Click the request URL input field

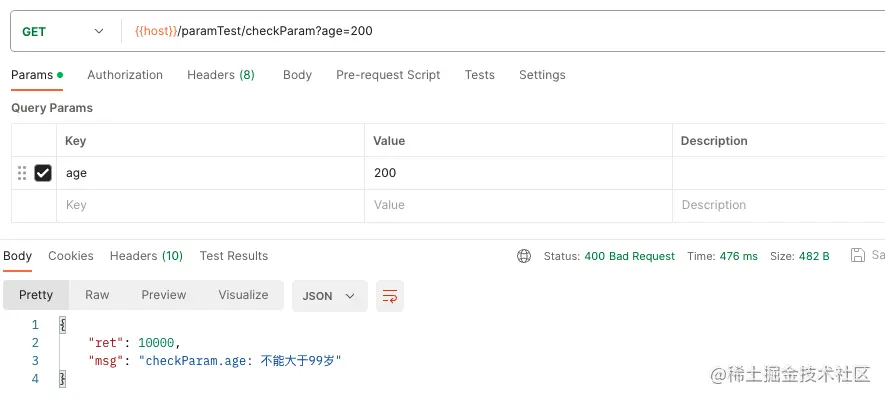(502, 31)
